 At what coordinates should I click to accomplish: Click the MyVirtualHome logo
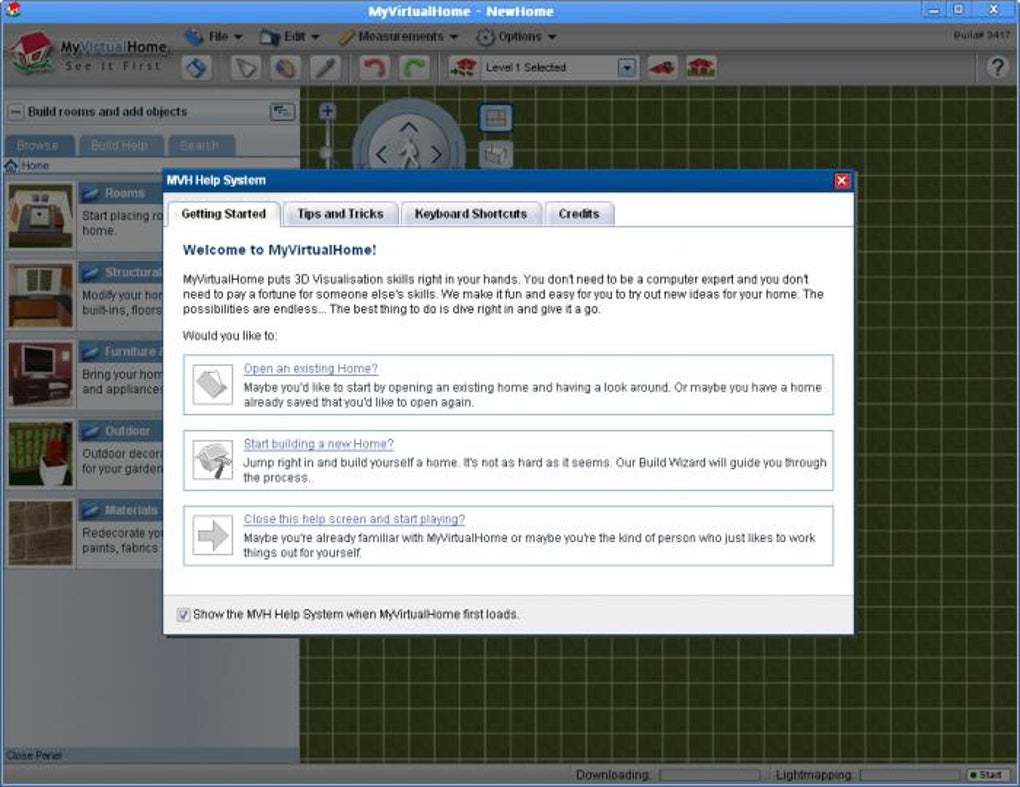click(89, 53)
